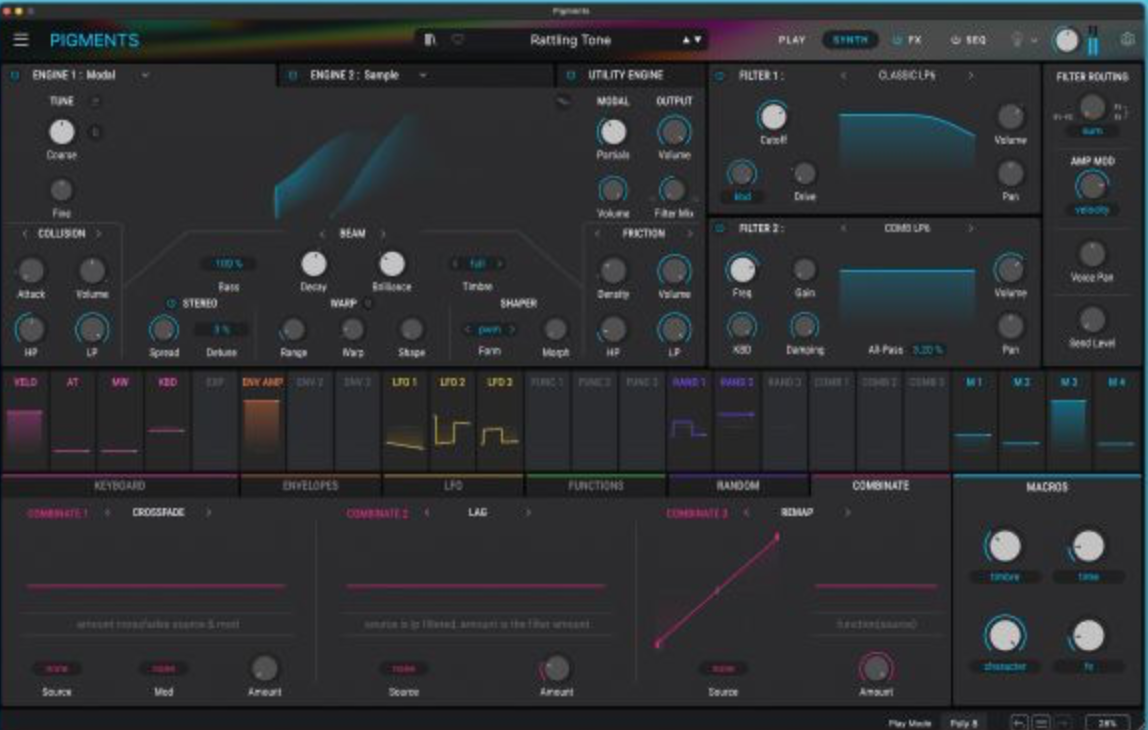1148x730 pixels.
Task: Click the previous/next preset arrows
Action: pos(692,40)
